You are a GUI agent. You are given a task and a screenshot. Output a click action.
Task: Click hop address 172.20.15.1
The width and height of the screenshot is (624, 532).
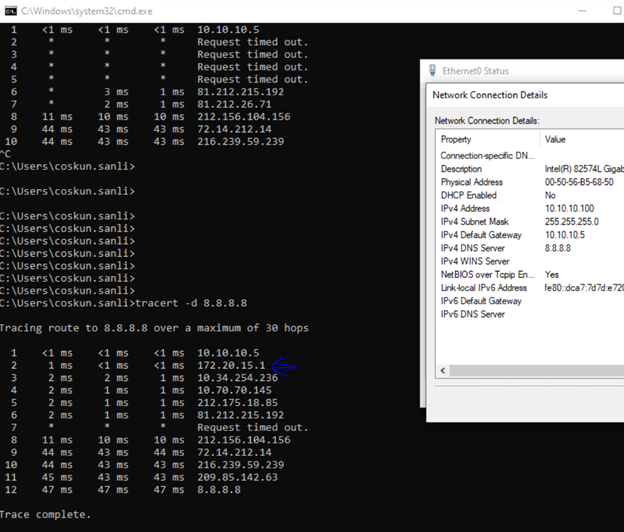point(231,365)
